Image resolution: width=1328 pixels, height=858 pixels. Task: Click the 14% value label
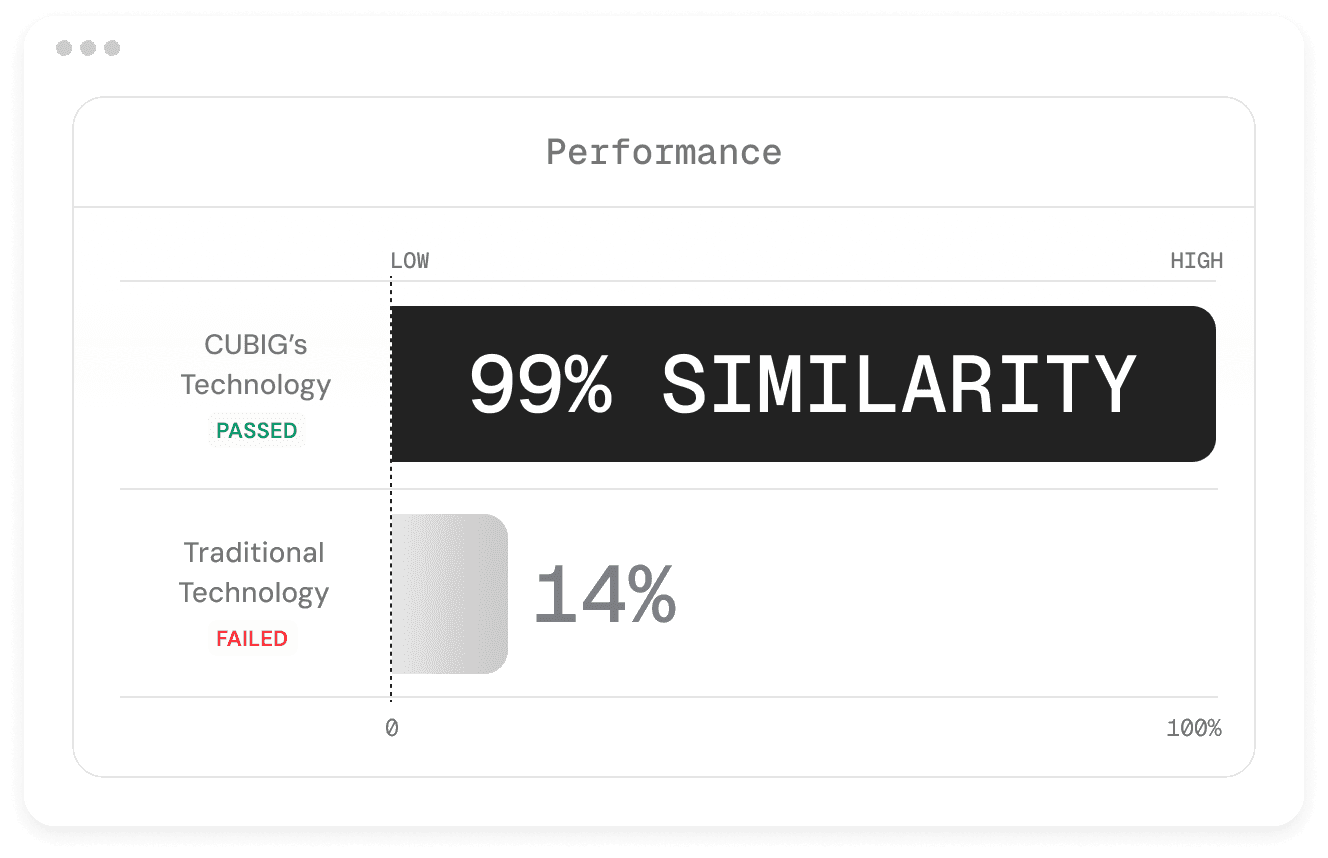click(605, 594)
